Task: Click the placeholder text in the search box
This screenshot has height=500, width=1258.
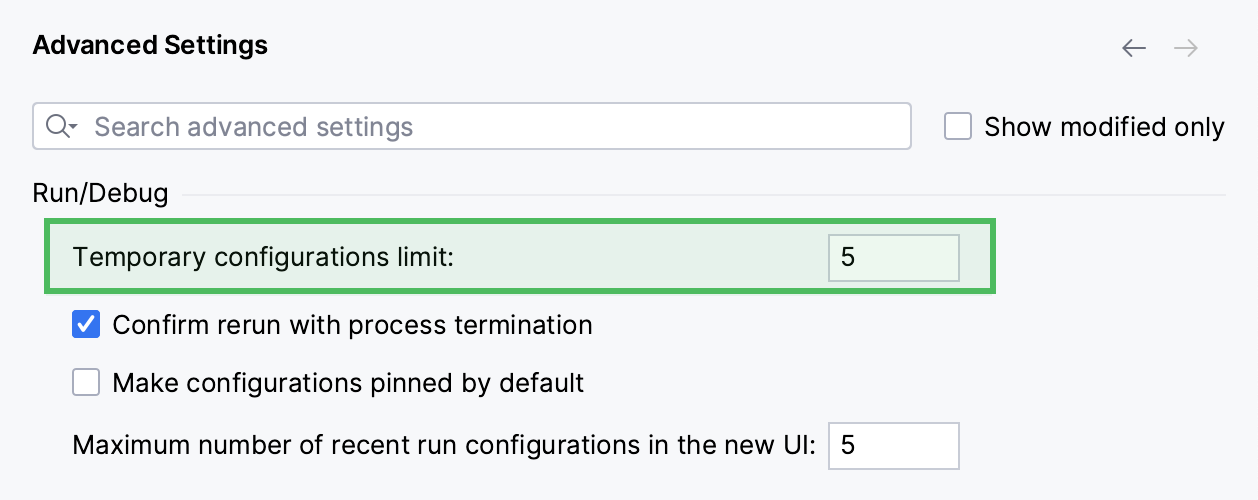Action: [253, 127]
